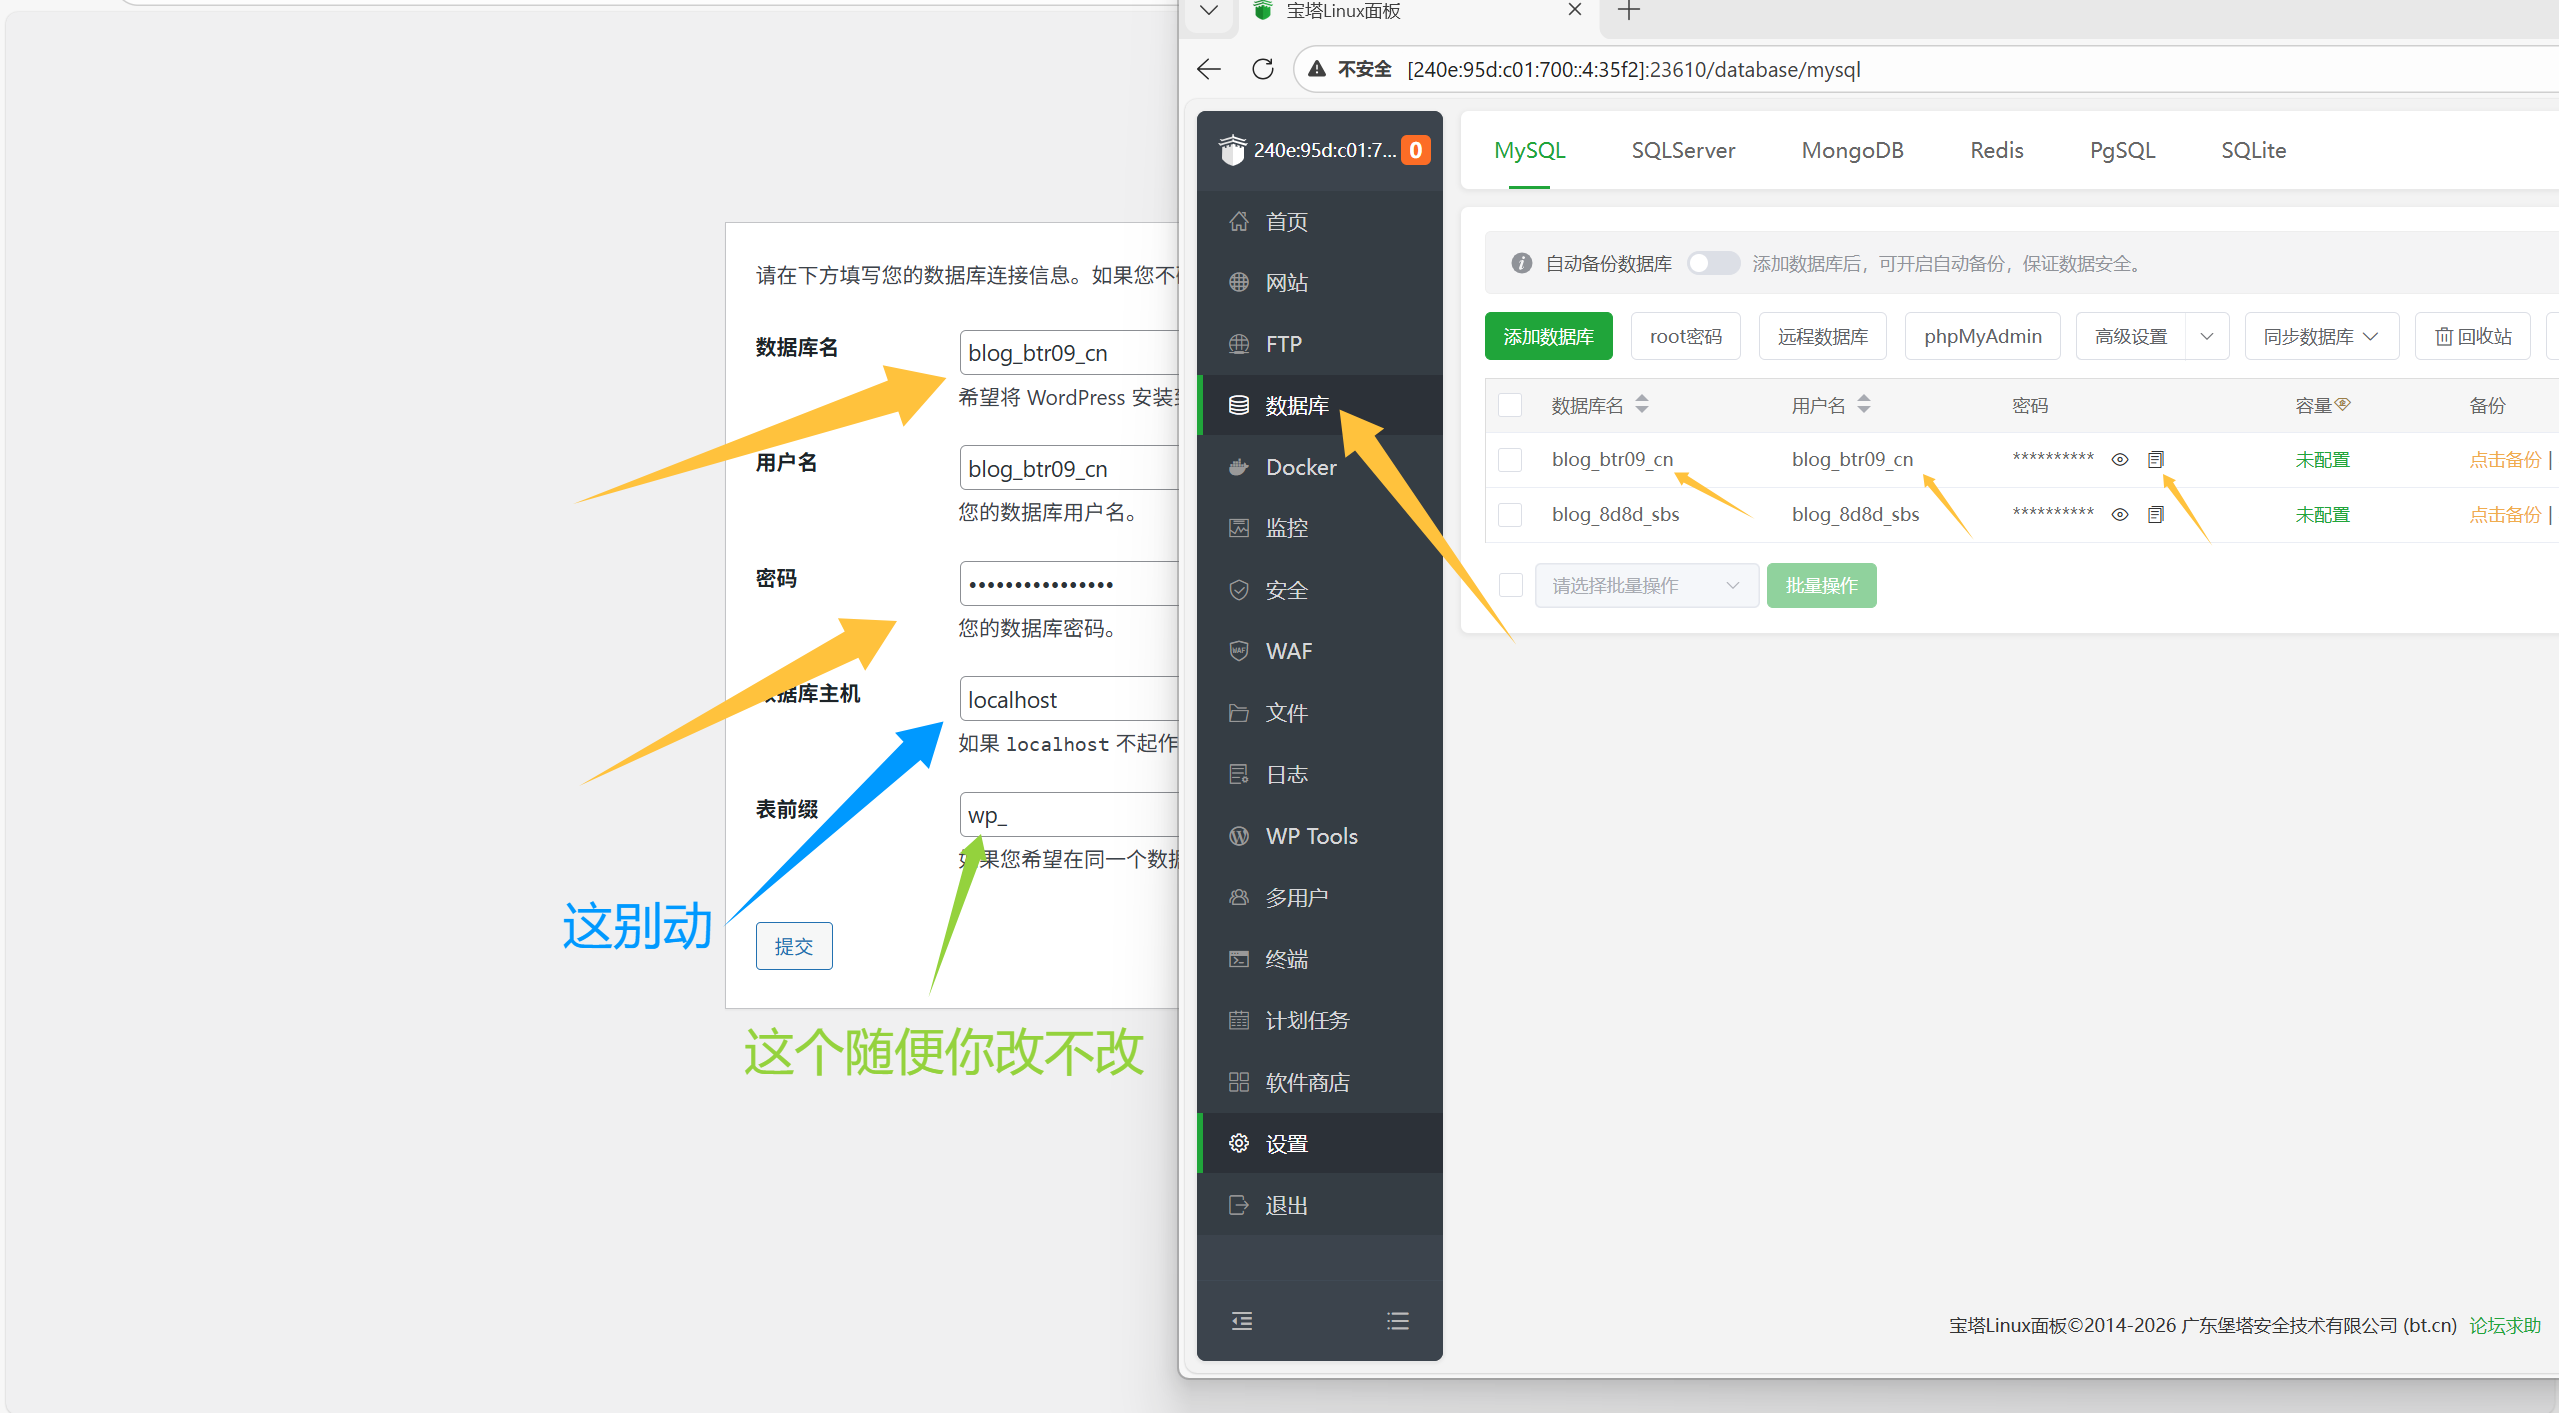Open the WAF firewall section
Viewport: 2559px width, 1413px height.
[1290, 650]
